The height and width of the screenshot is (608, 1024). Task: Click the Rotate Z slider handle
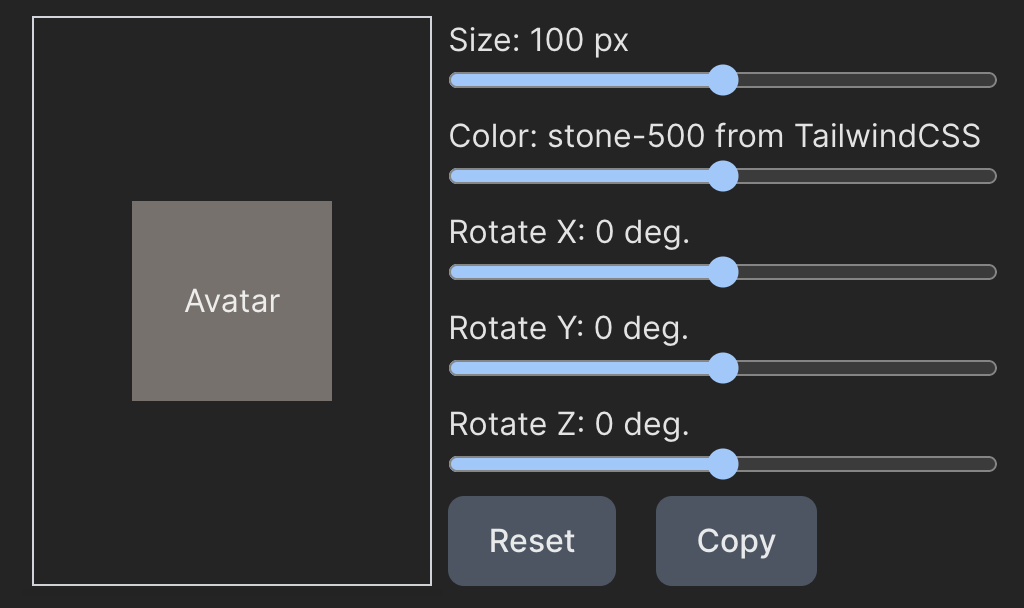click(722, 464)
